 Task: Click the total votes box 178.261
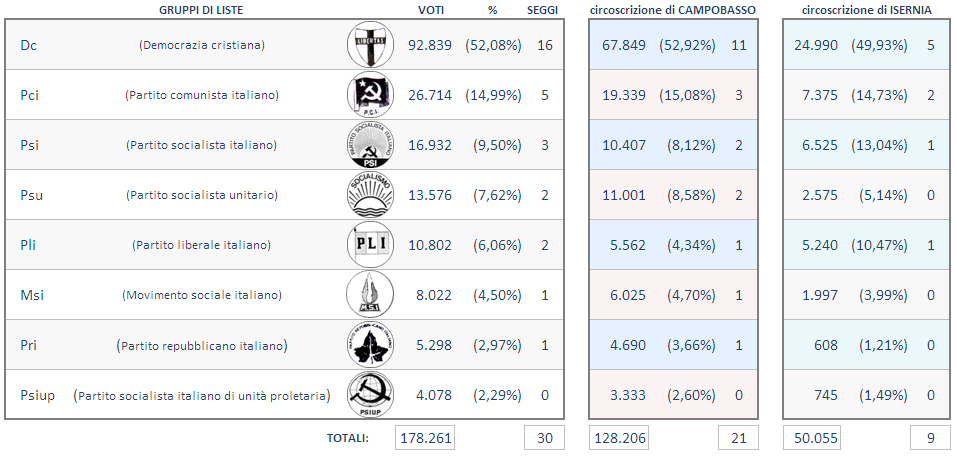pyautogui.click(x=424, y=438)
